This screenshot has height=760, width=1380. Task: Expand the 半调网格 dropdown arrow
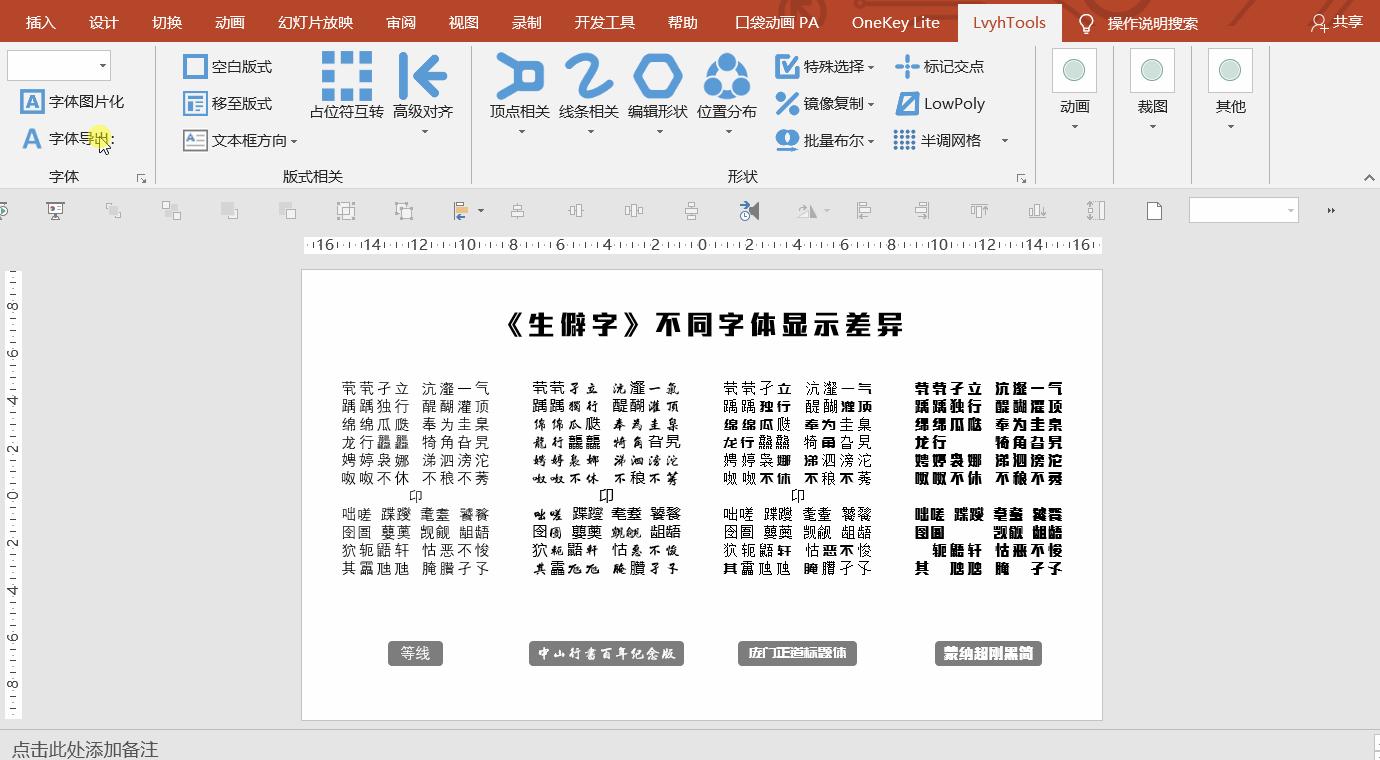coord(1005,140)
